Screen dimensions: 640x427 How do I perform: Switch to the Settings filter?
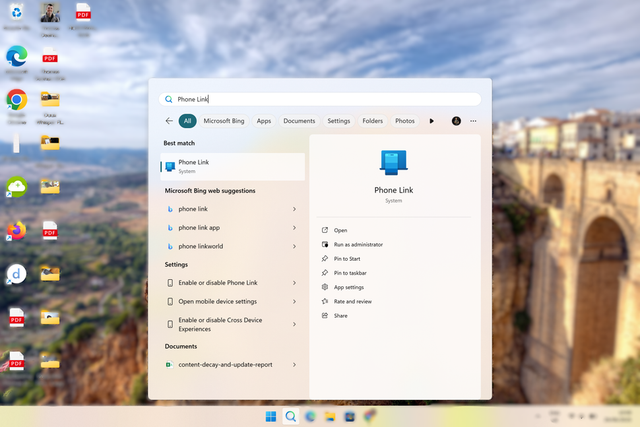coord(338,121)
